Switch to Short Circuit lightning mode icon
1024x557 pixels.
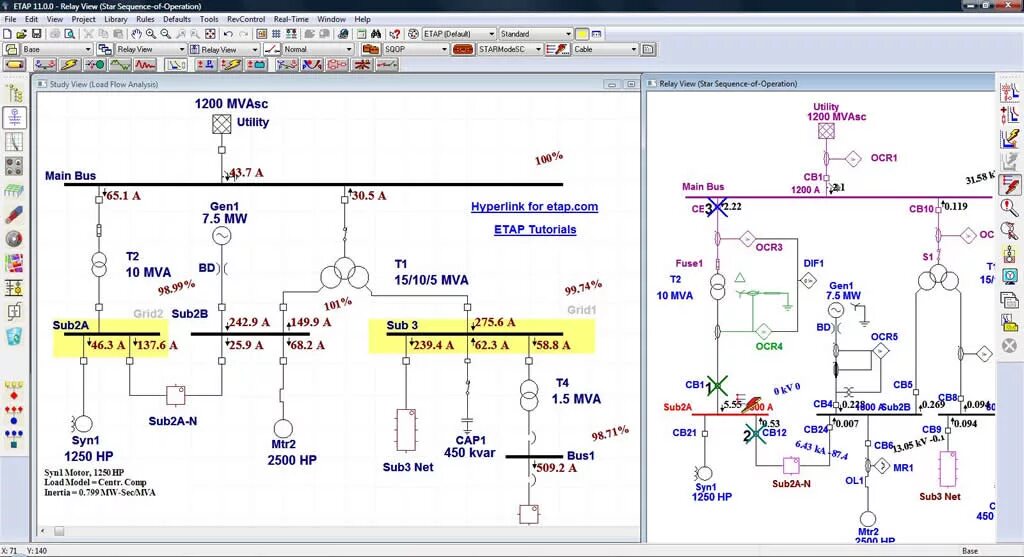pyautogui.click(x=69, y=65)
